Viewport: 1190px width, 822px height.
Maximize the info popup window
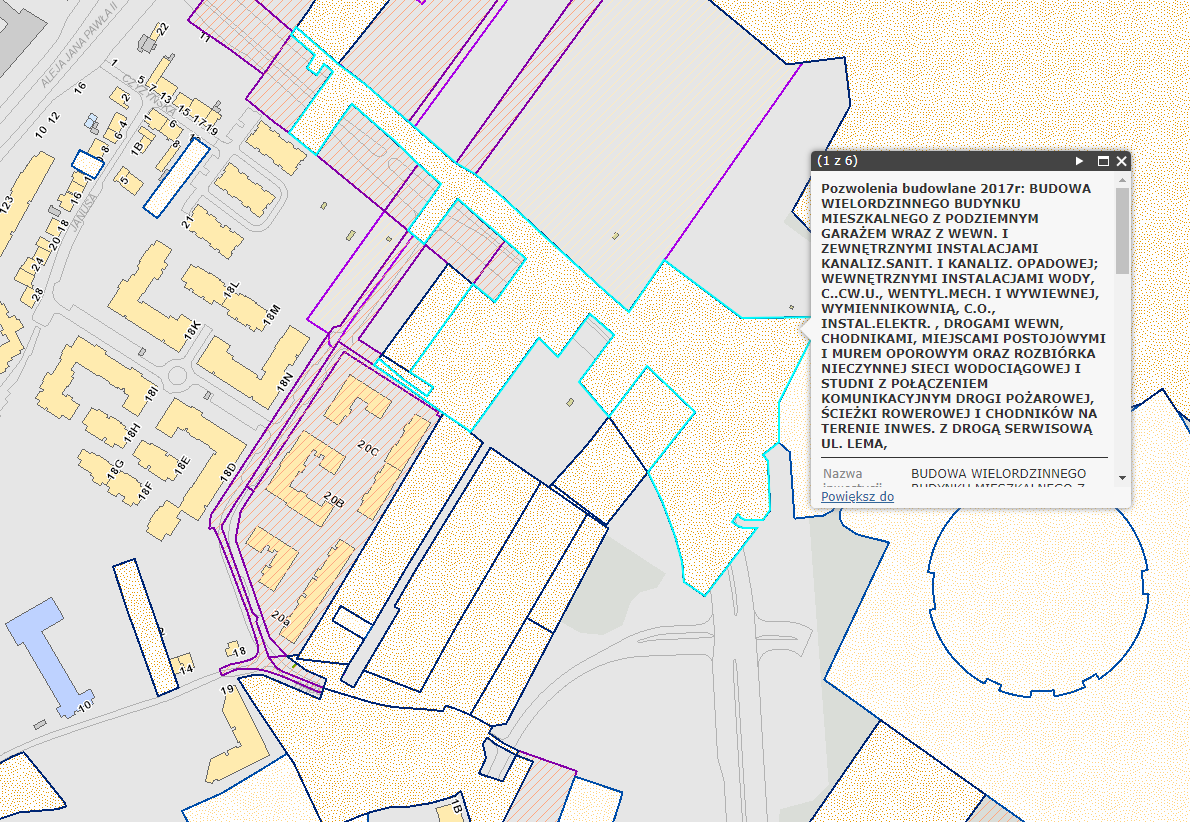click(x=1104, y=161)
